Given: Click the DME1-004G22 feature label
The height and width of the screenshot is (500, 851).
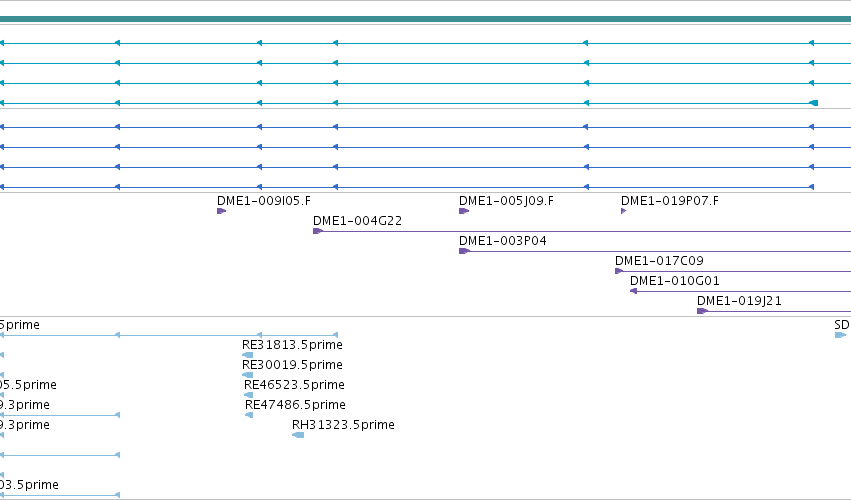Looking at the screenshot, I should (358, 221).
